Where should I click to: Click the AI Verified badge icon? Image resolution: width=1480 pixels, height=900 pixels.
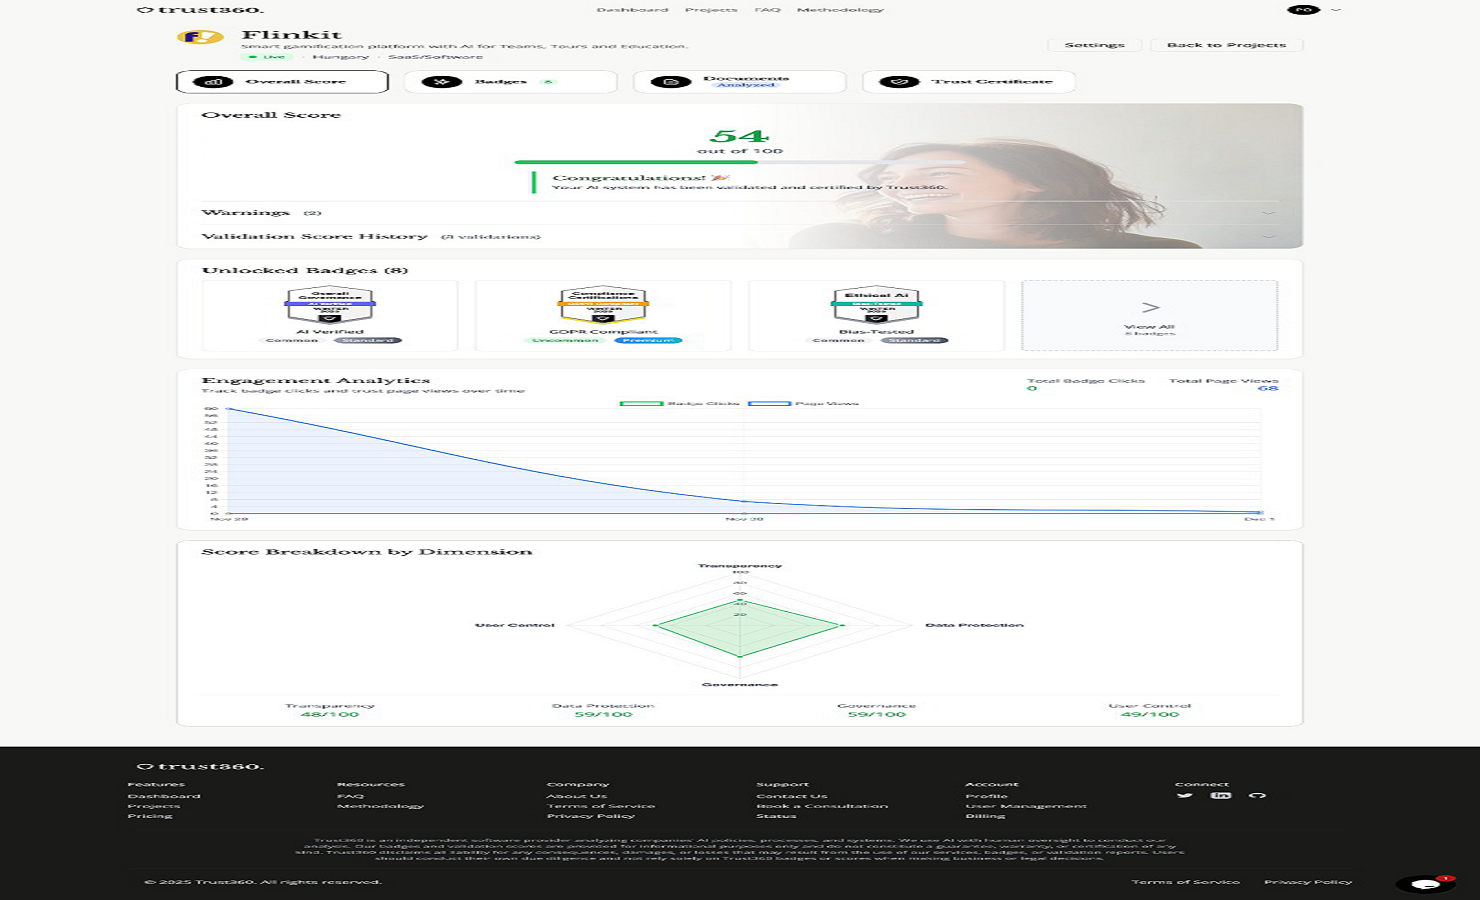(x=330, y=306)
